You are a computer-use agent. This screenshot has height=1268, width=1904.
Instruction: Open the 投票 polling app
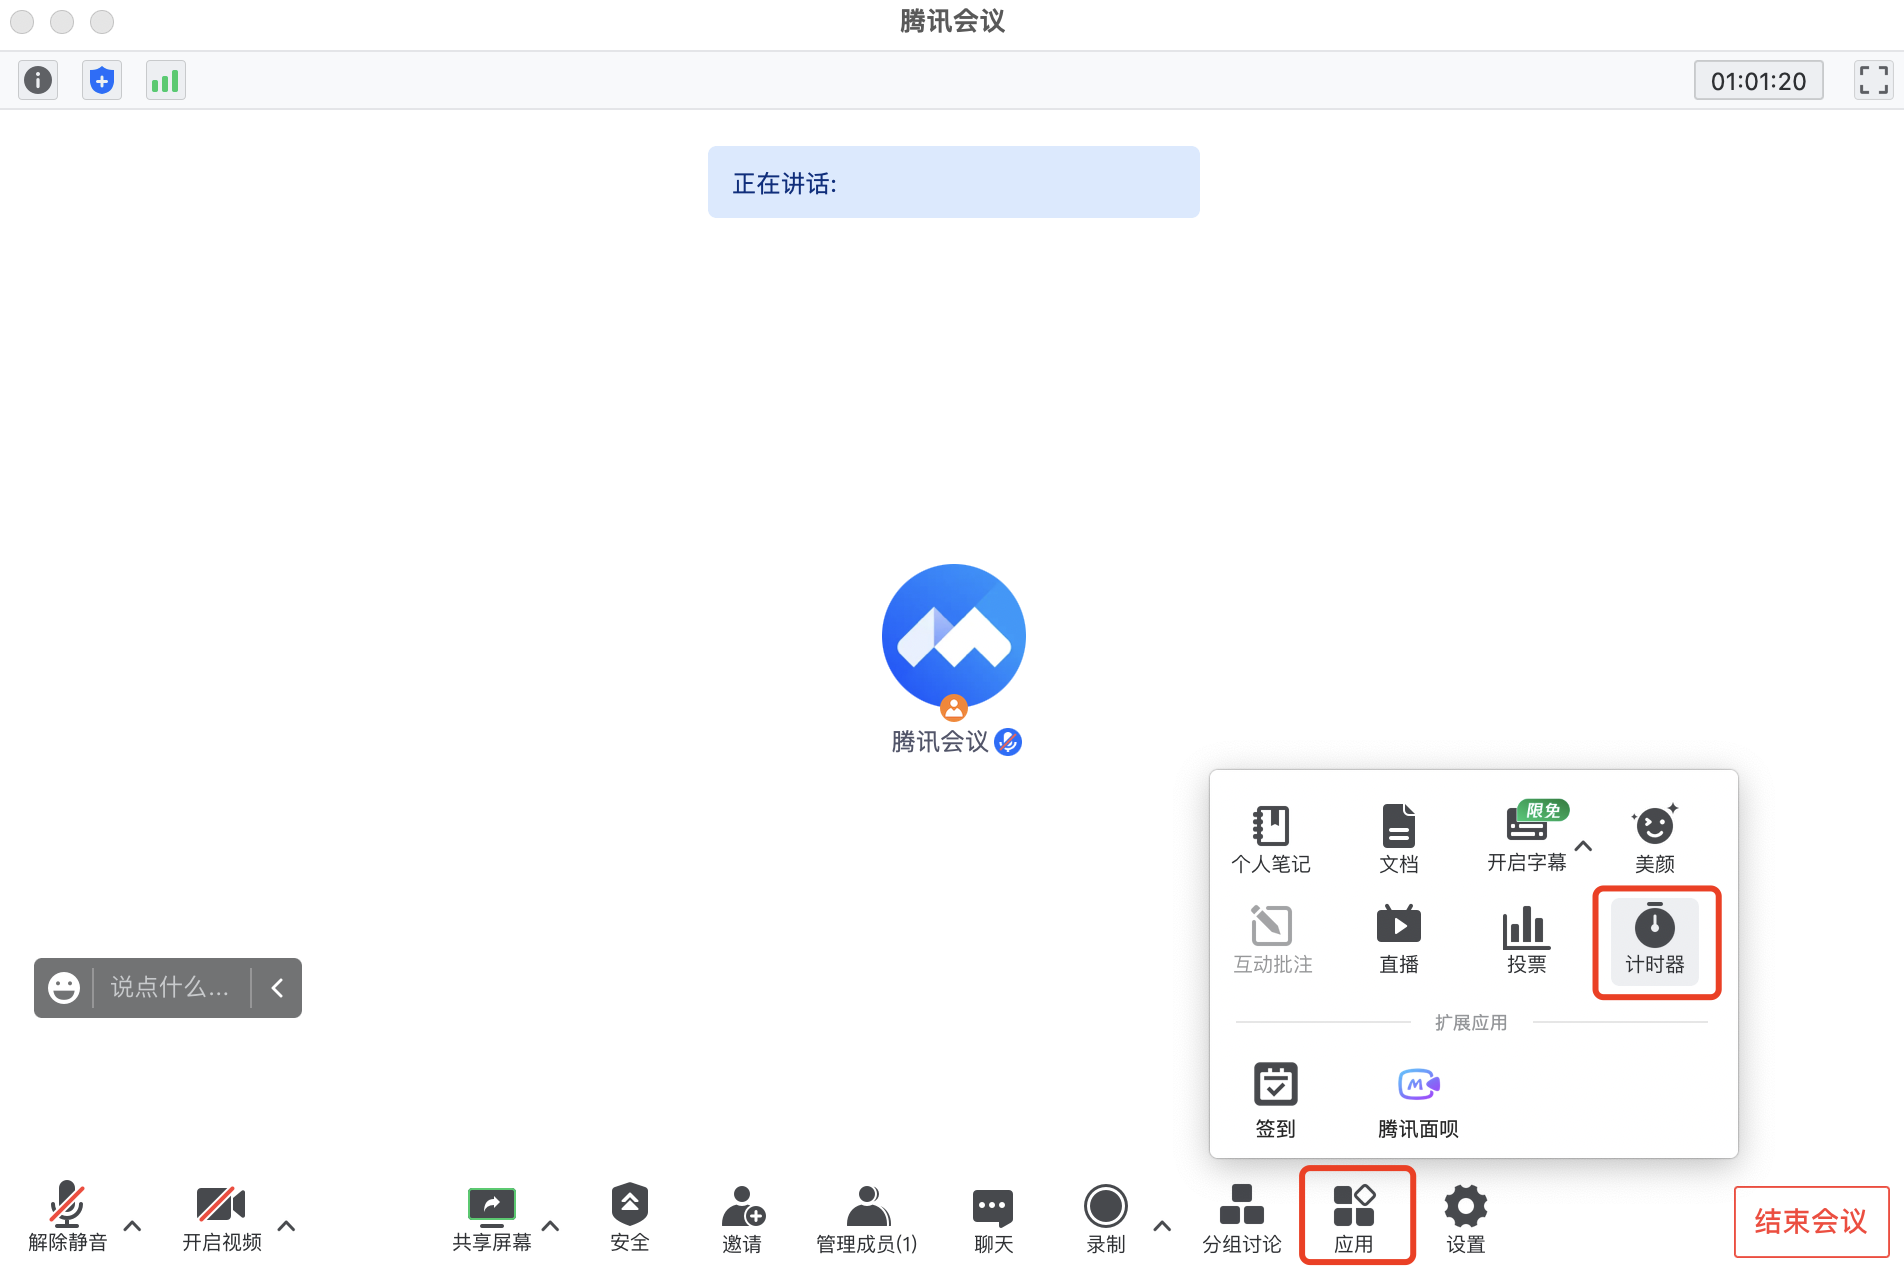point(1527,940)
